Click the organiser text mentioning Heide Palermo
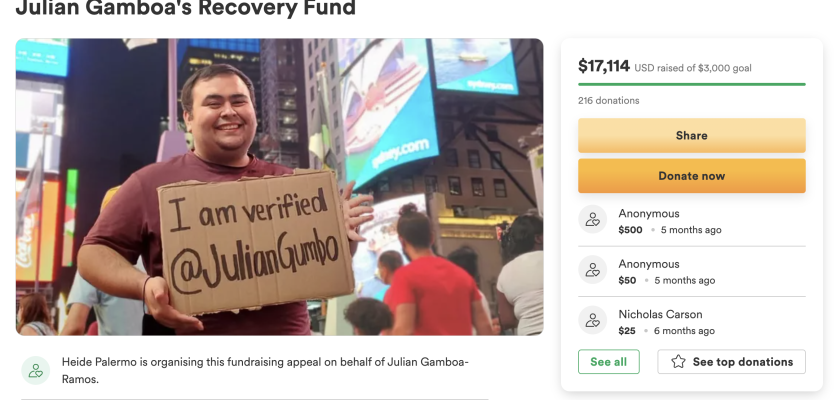 pos(265,370)
